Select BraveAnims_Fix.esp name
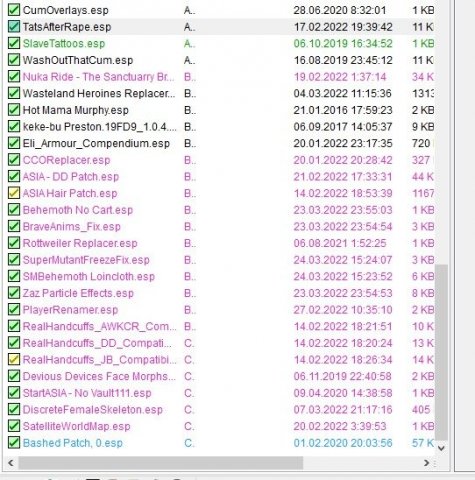 [72, 227]
